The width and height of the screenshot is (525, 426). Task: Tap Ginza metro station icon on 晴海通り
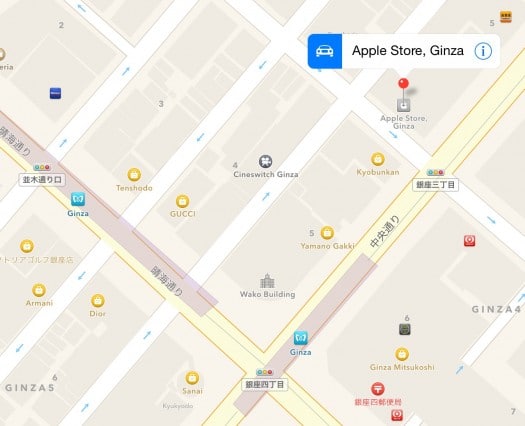coord(78,199)
